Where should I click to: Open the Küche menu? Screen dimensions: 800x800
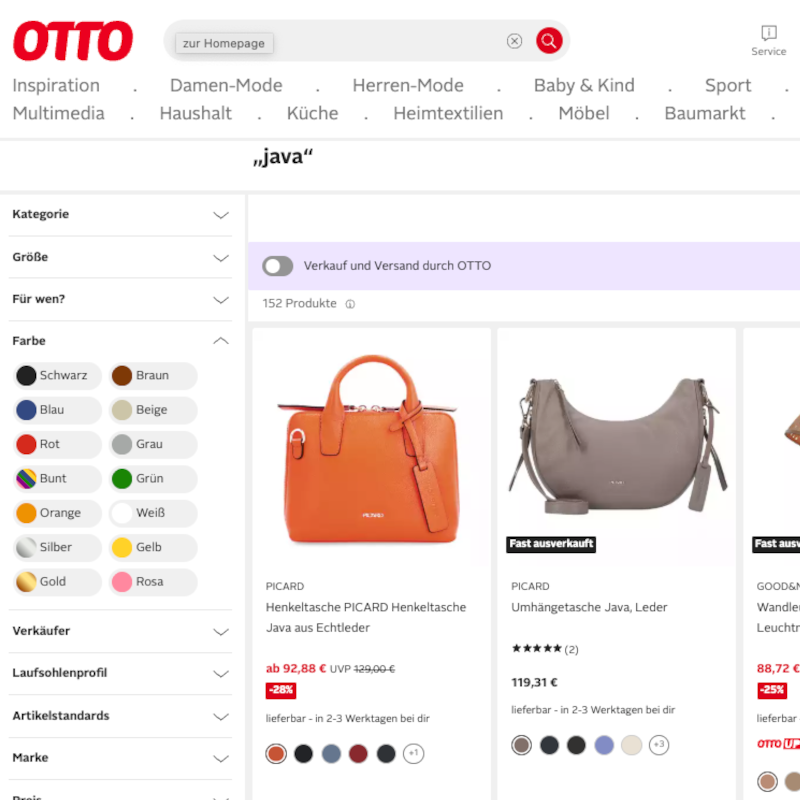click(312, 113)
